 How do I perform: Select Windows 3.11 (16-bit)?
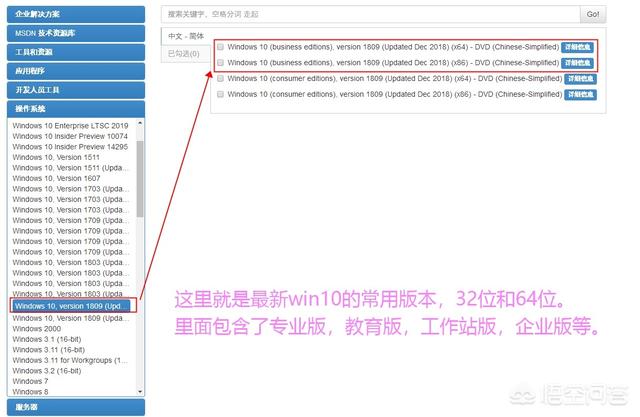pos(48,350)
